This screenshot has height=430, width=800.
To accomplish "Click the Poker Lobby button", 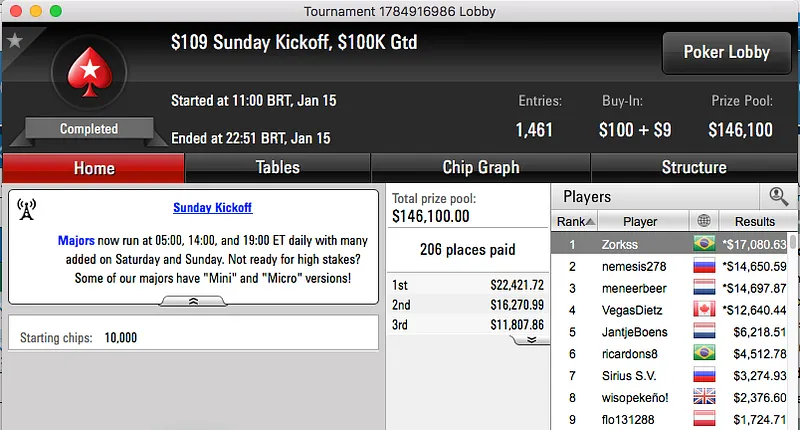I will pos(726,52).
